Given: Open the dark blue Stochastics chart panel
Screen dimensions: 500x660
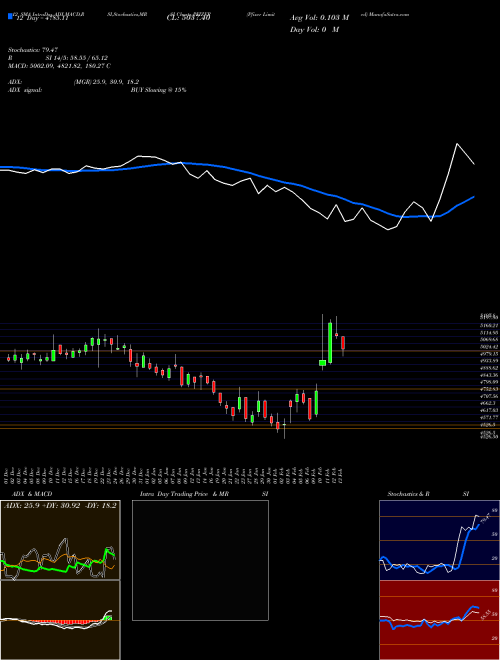Looking at the screenshot, I should pyautogui.click(x=439, y=540).
